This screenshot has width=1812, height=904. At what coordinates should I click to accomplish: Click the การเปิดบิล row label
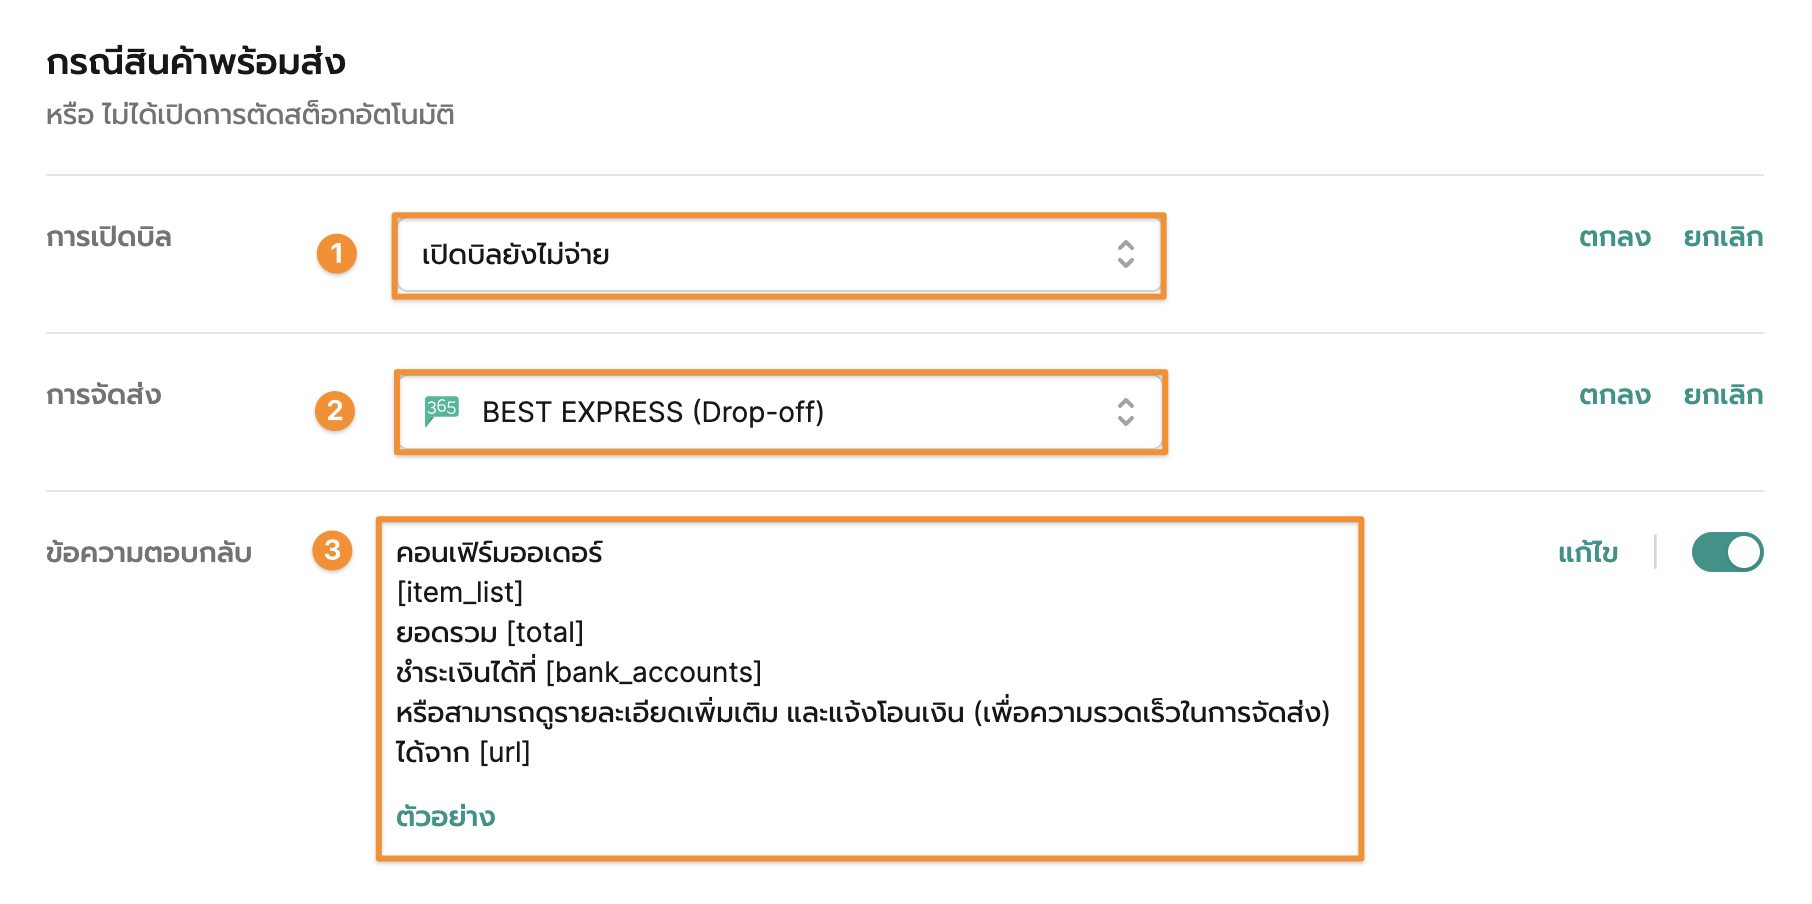click(x=109, y=237)
